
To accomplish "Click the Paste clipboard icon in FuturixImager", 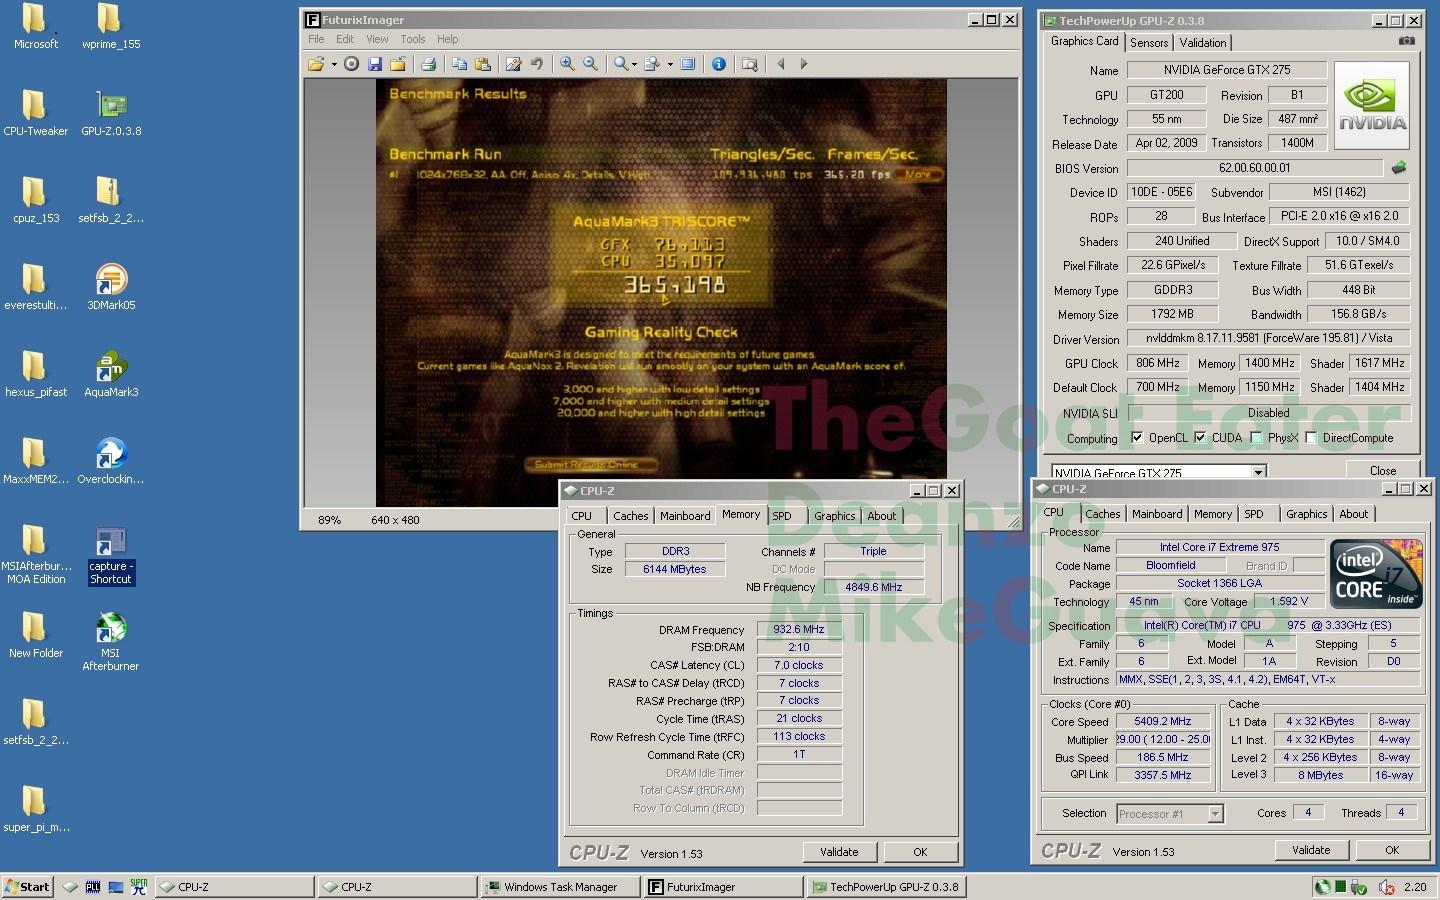I will pyautogui.click(x=483, y=64).
